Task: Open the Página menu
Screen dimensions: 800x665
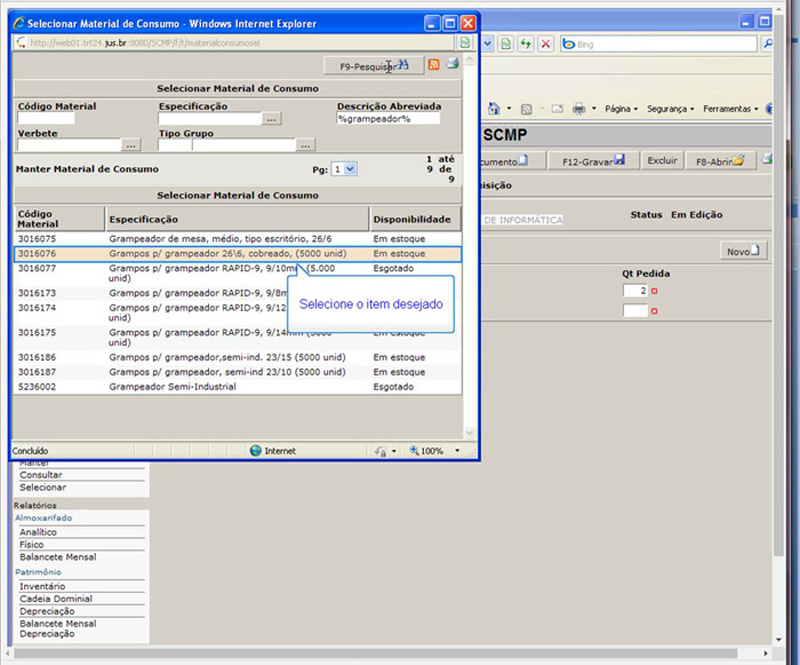Action: [621, 109]
